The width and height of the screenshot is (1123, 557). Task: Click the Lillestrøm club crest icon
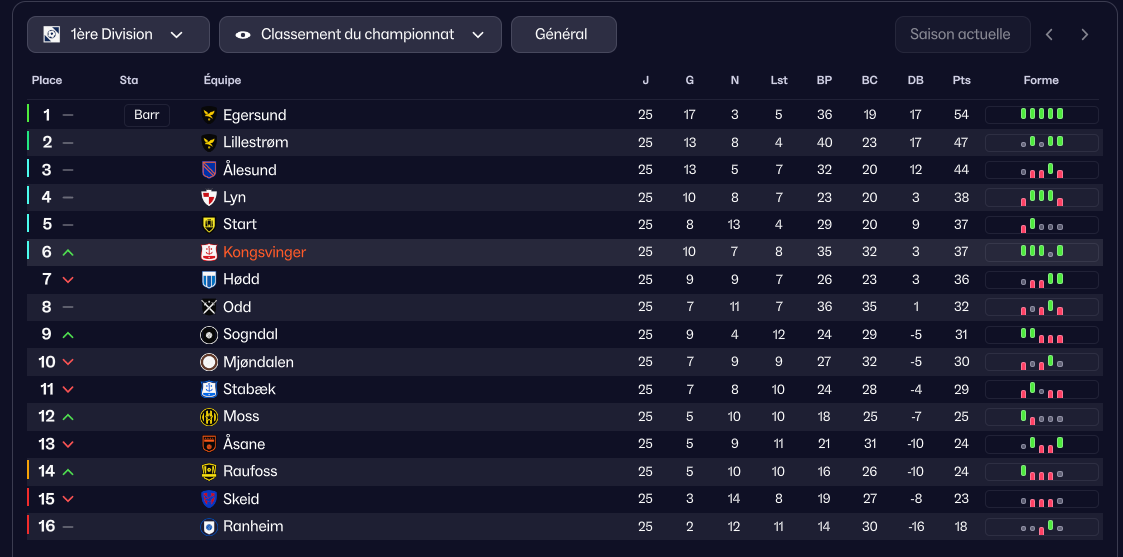point(209,143)
